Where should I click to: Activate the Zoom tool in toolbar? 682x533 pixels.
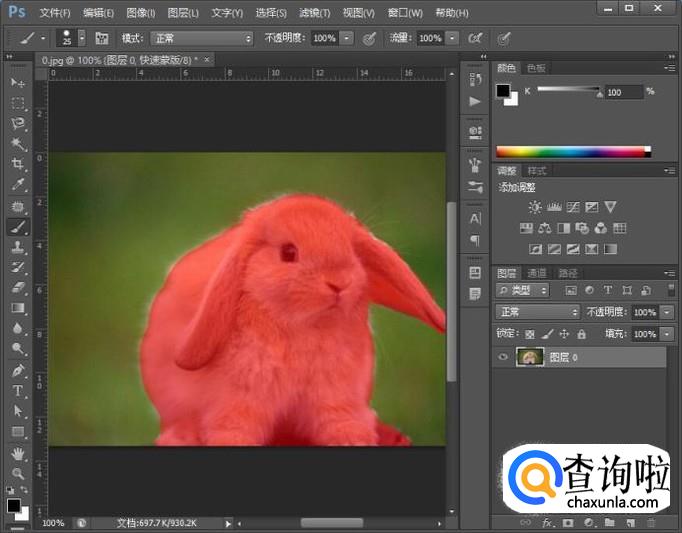click(18, 472)
